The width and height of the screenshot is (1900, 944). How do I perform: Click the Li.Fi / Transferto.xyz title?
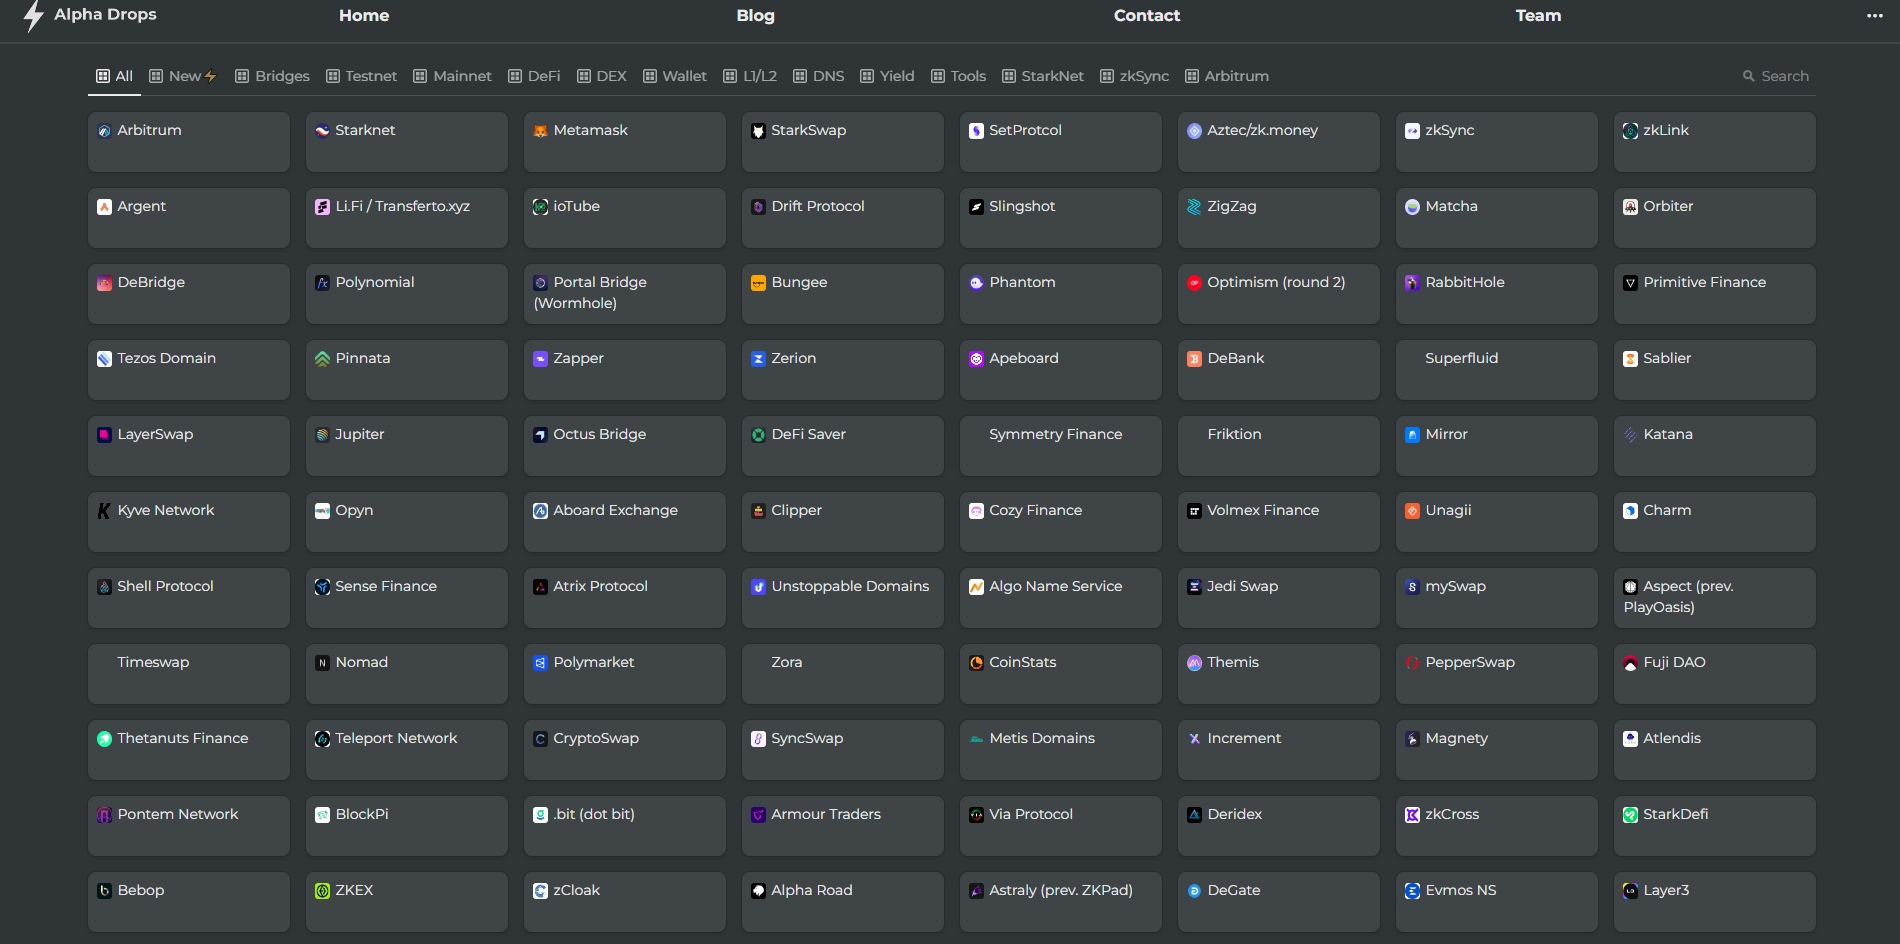[403, 207]
